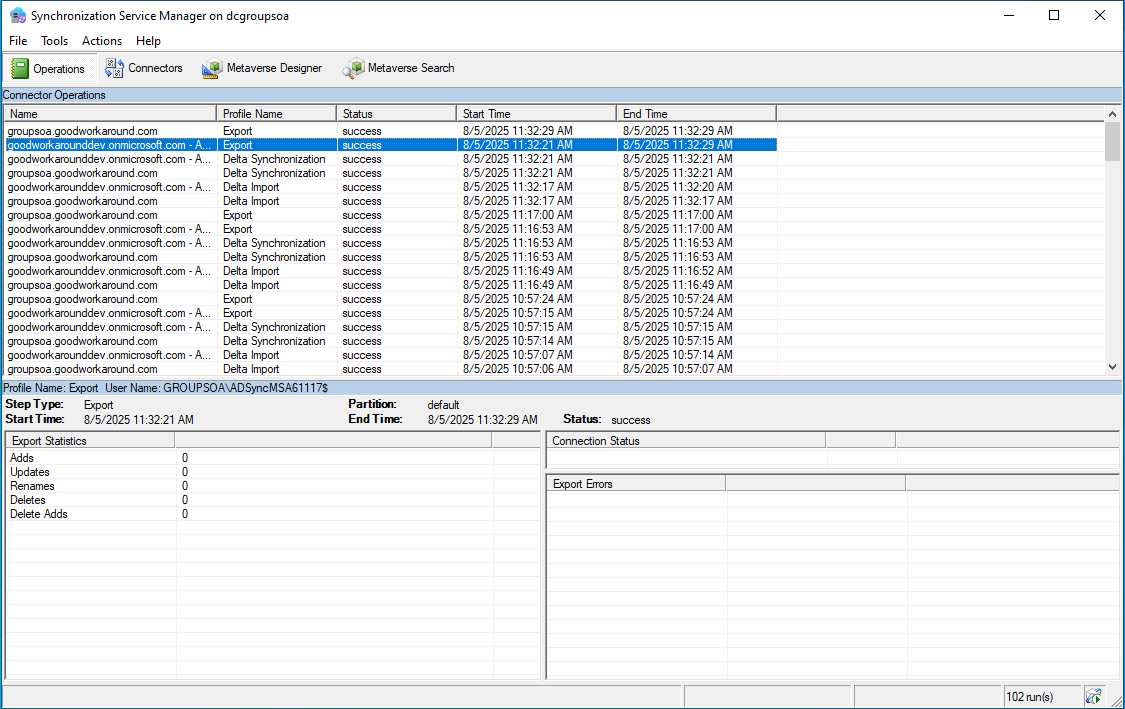This screenshot has height=709, width=1125.
Task: Sort by Profile Name column header
Action: (276, 114)
